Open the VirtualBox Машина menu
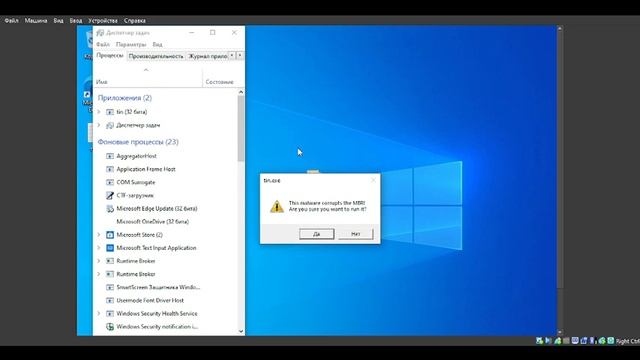 (x=36, y=20)
